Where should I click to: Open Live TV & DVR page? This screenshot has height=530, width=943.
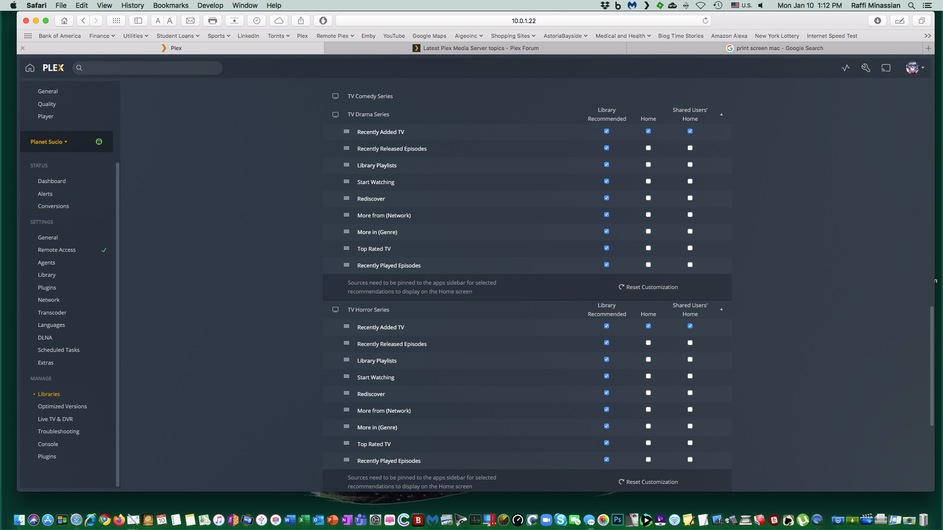[x=55, y=419]
